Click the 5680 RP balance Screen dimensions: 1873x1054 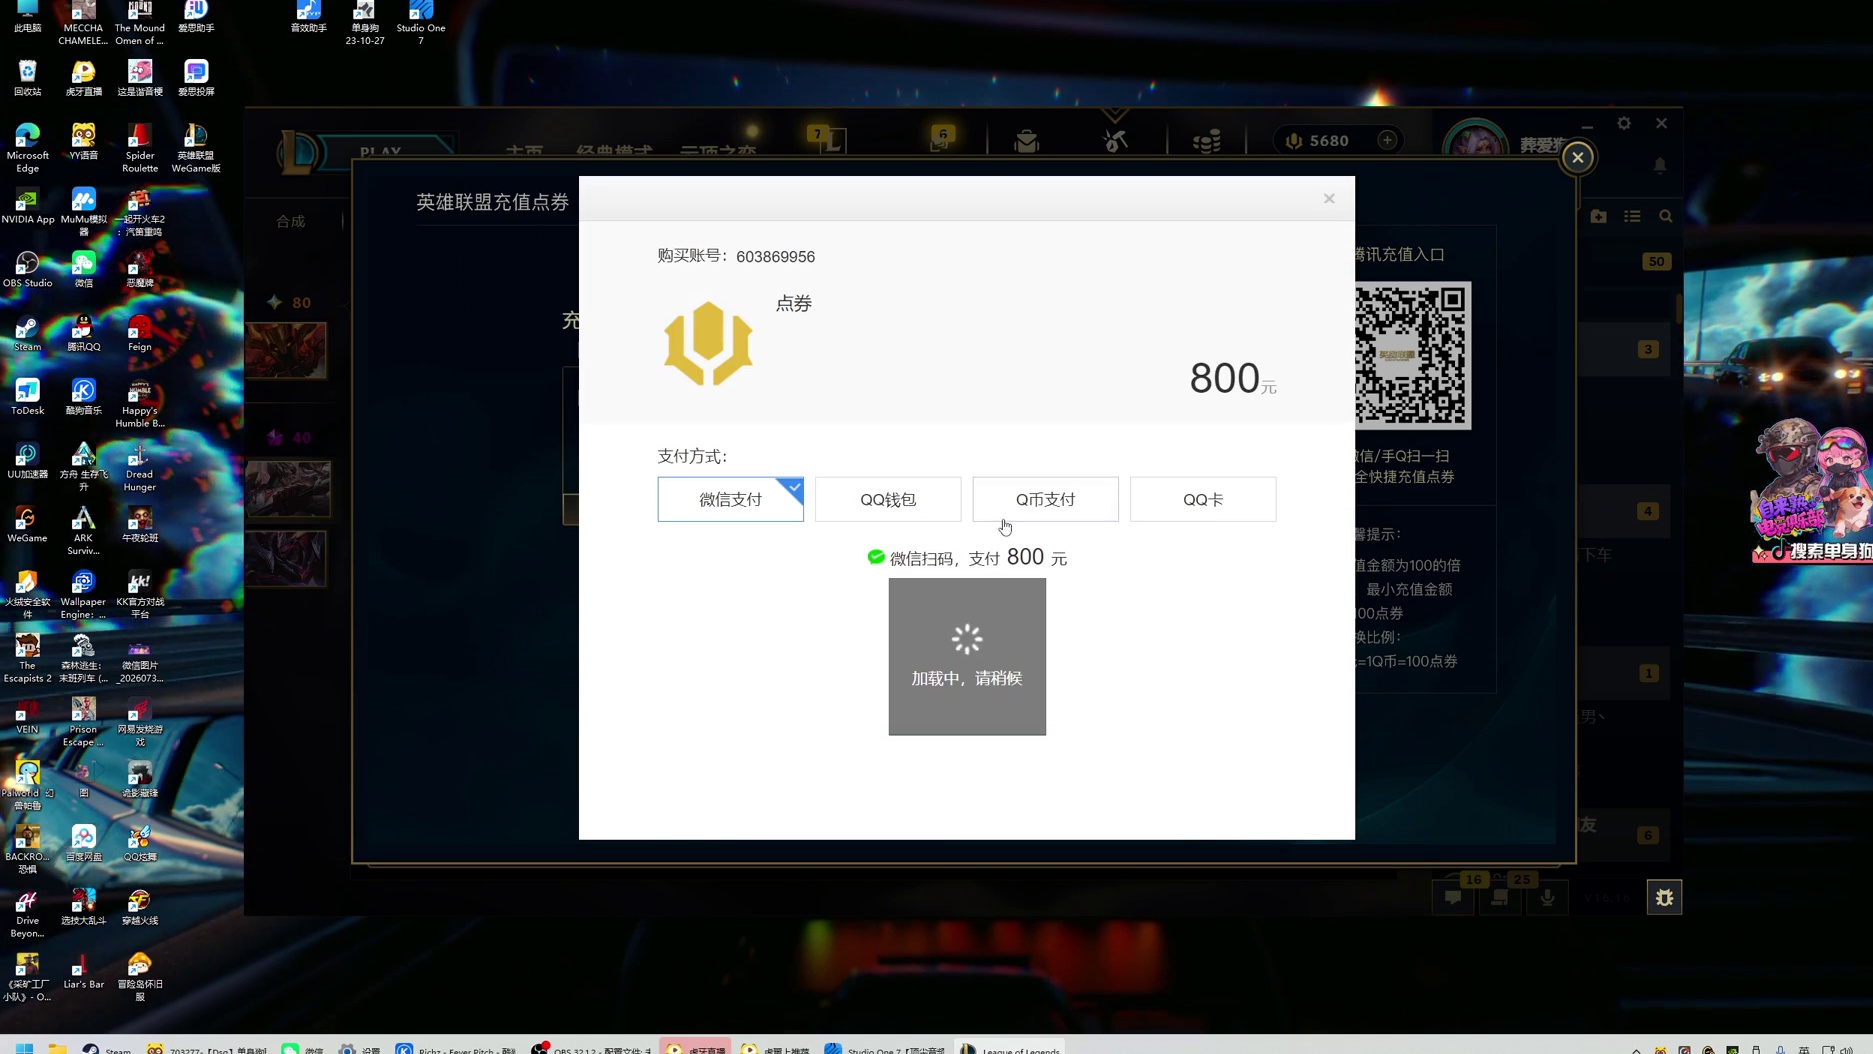click(x=1318, y=141)
